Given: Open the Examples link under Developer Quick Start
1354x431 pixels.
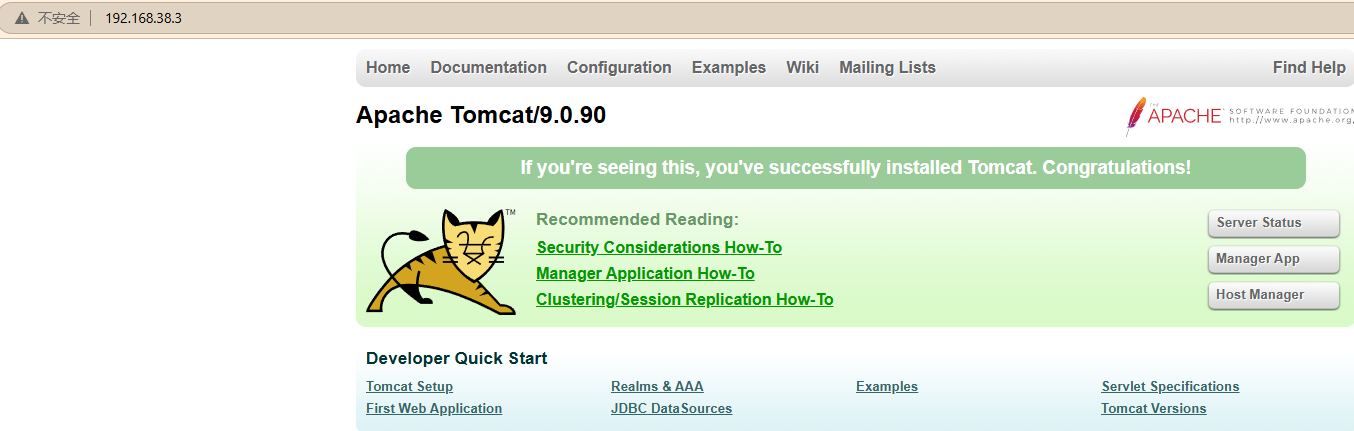Looking at the screenshot, I should click(887, 387).
